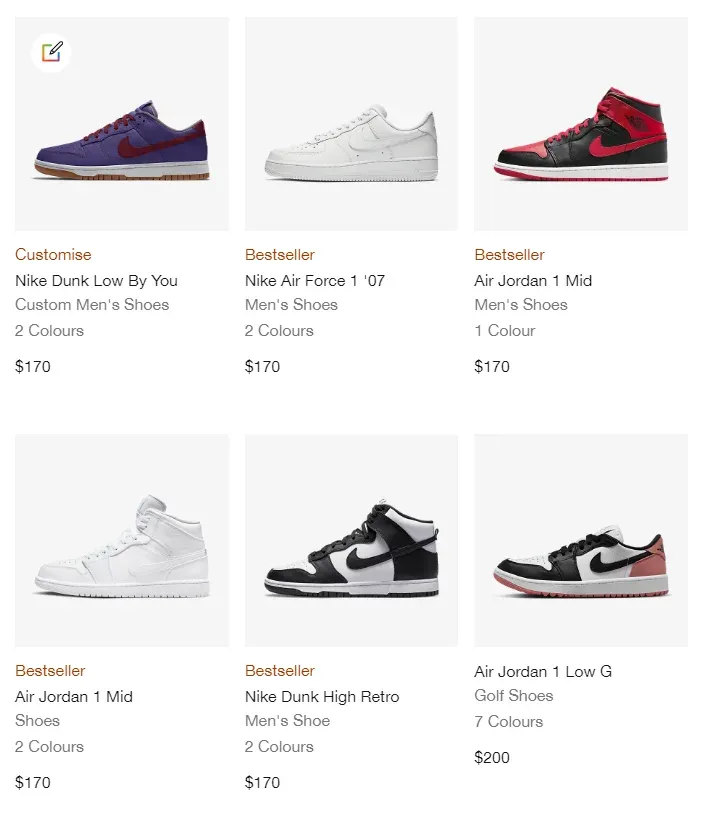Click the Custom Men's Shoes subtitle
This screenshot has height=818, width=710.
coord(92,305)
